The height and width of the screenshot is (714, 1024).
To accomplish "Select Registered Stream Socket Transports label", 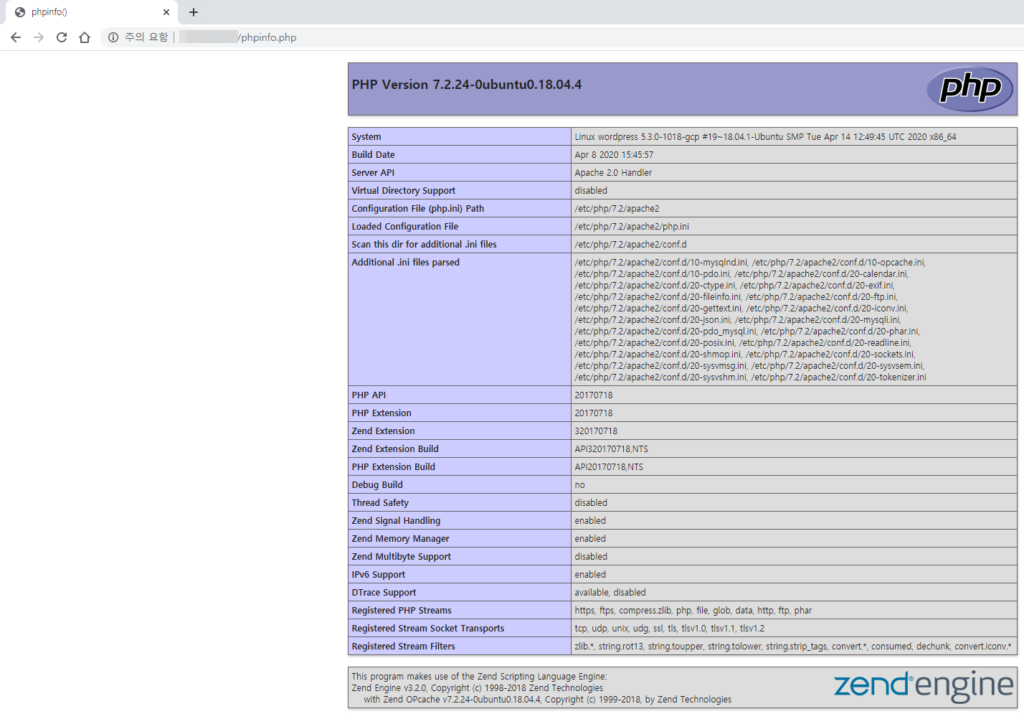I will [428, 628].
